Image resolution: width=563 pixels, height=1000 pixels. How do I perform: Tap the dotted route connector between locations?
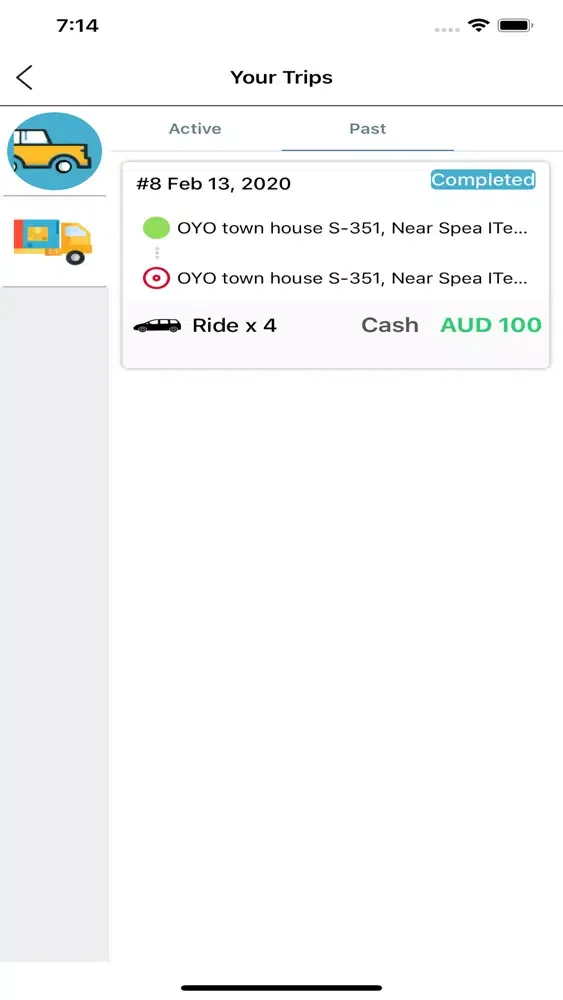pyautogui.click(x=157, y=253)
